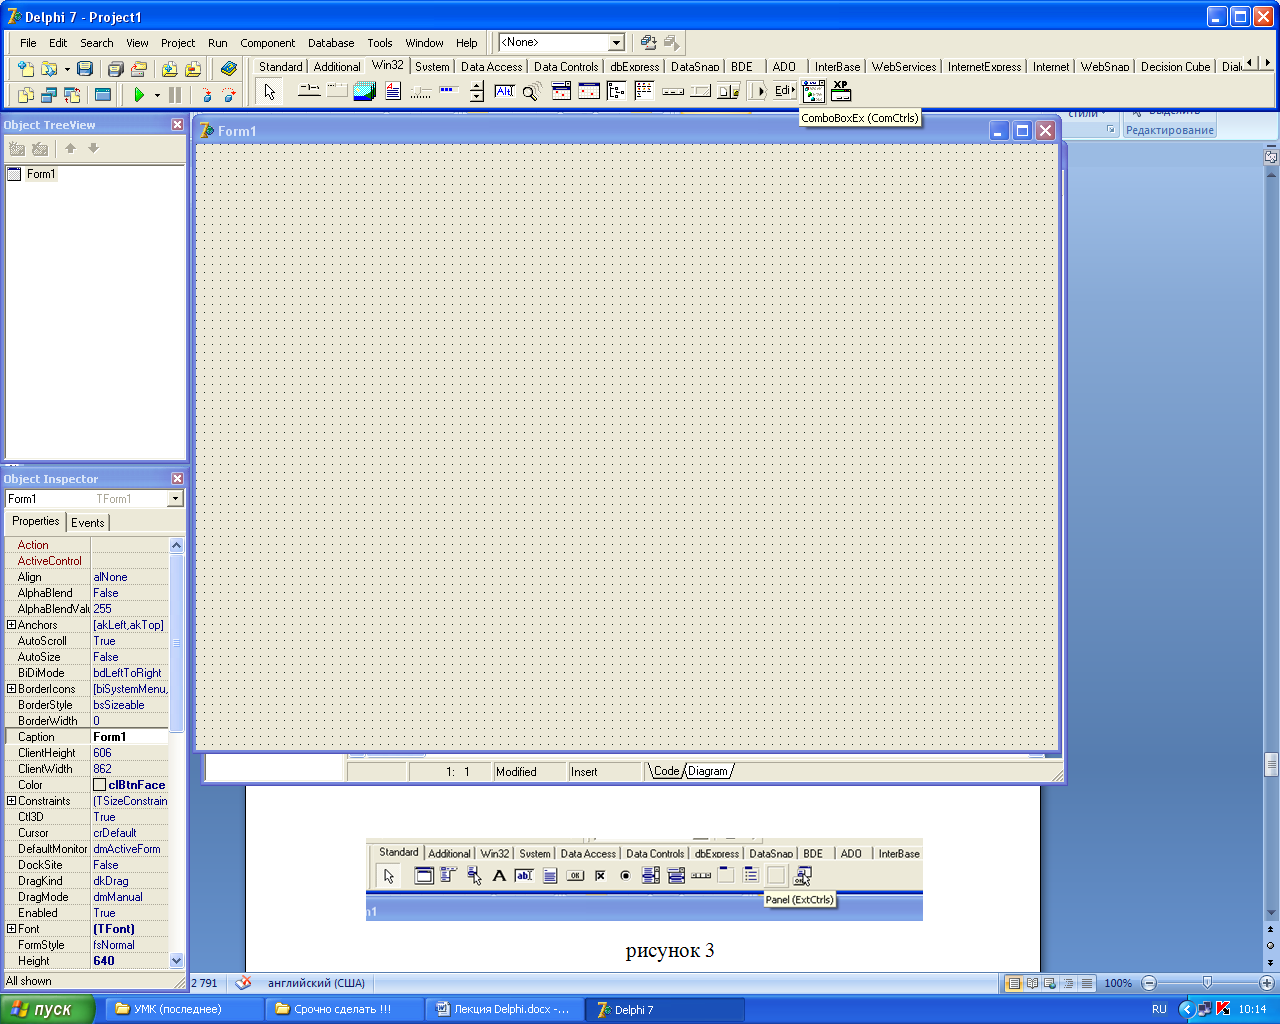The image size is (1280, 1024).
Task: Open the Project menu
Action: tap(178, 43)
